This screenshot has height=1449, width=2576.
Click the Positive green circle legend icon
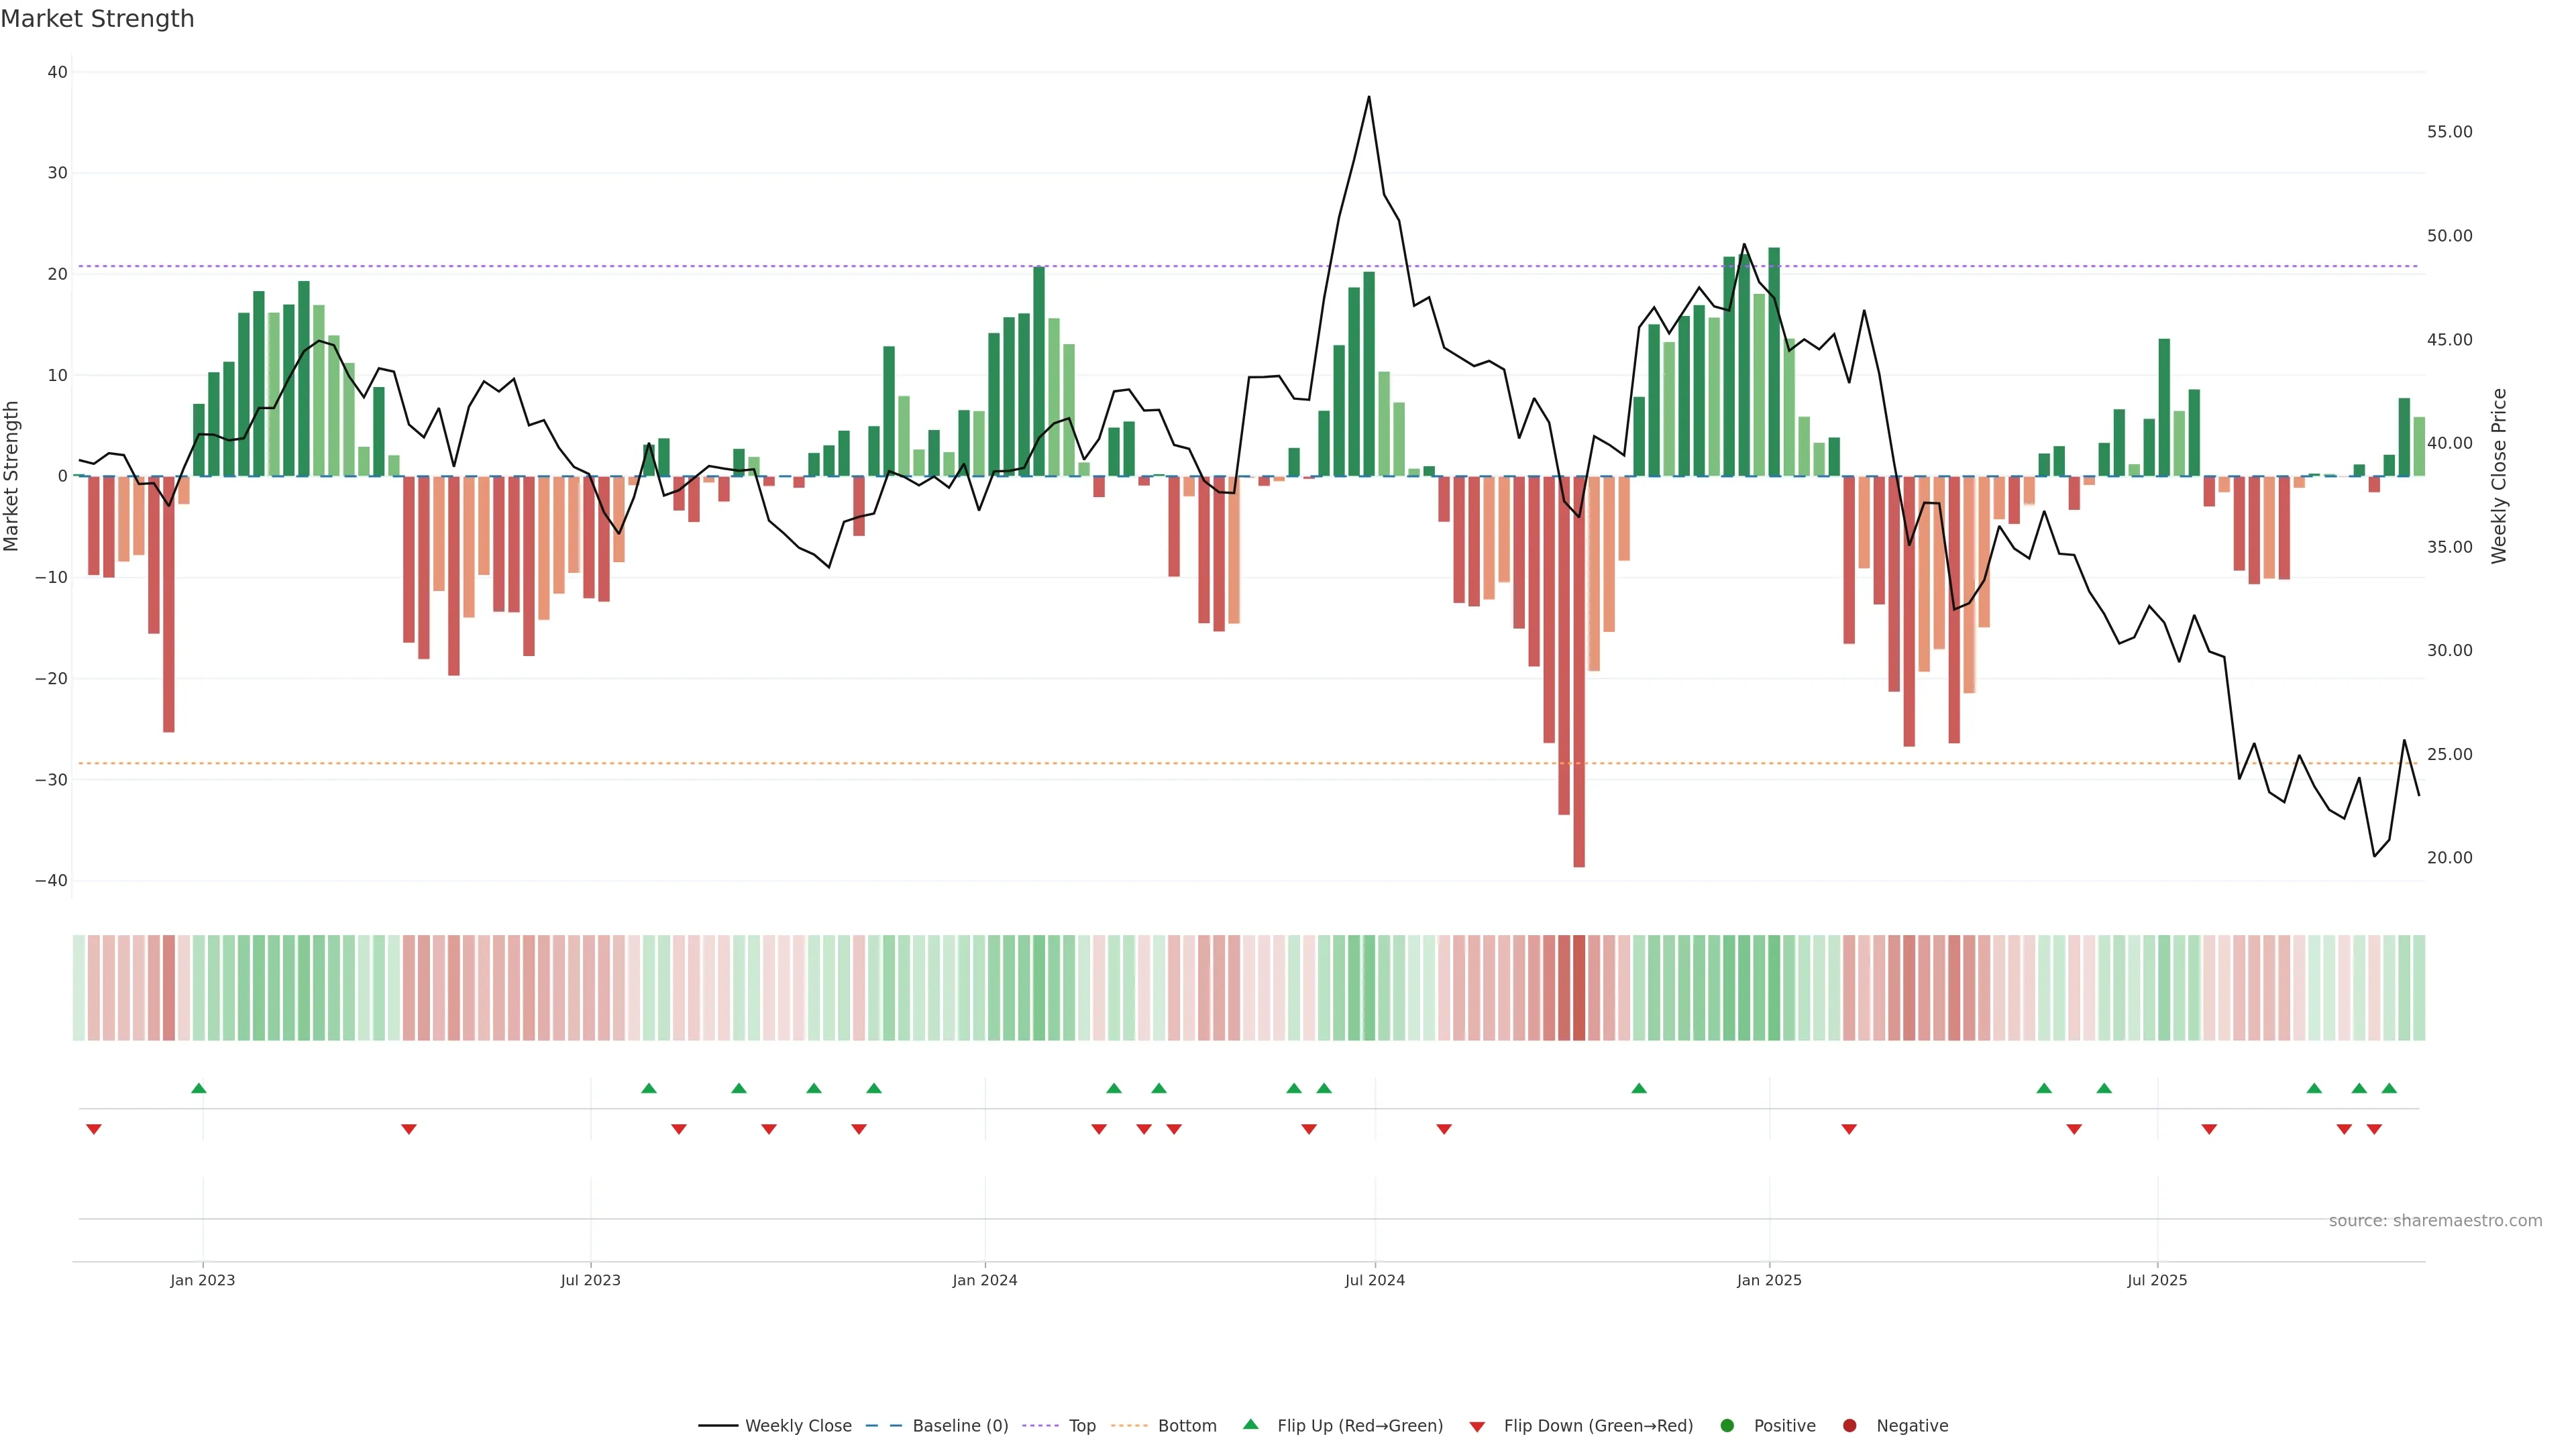1727,1426
